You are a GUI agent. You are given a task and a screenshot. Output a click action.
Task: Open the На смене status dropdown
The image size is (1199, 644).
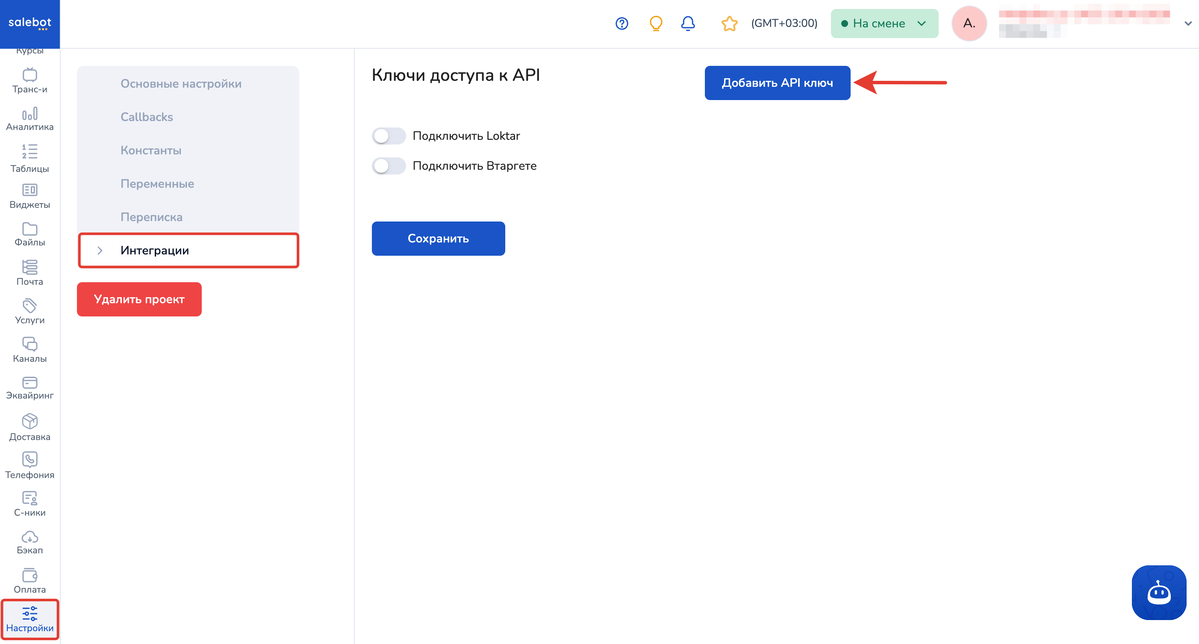coord(885,24)
